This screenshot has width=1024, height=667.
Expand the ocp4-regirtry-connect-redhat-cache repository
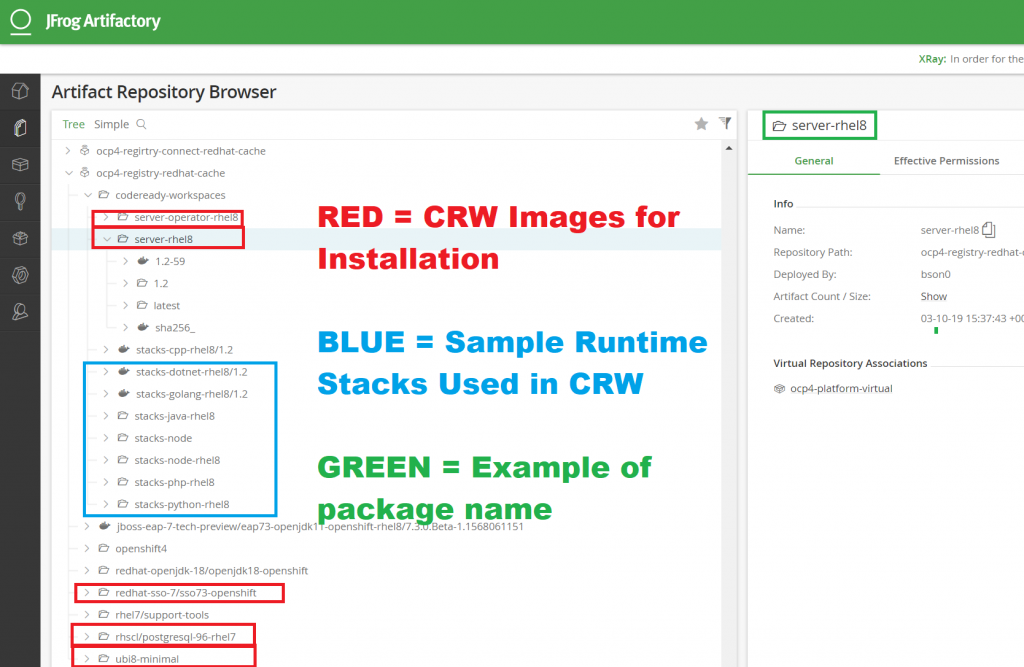click(x=68, y=151)
